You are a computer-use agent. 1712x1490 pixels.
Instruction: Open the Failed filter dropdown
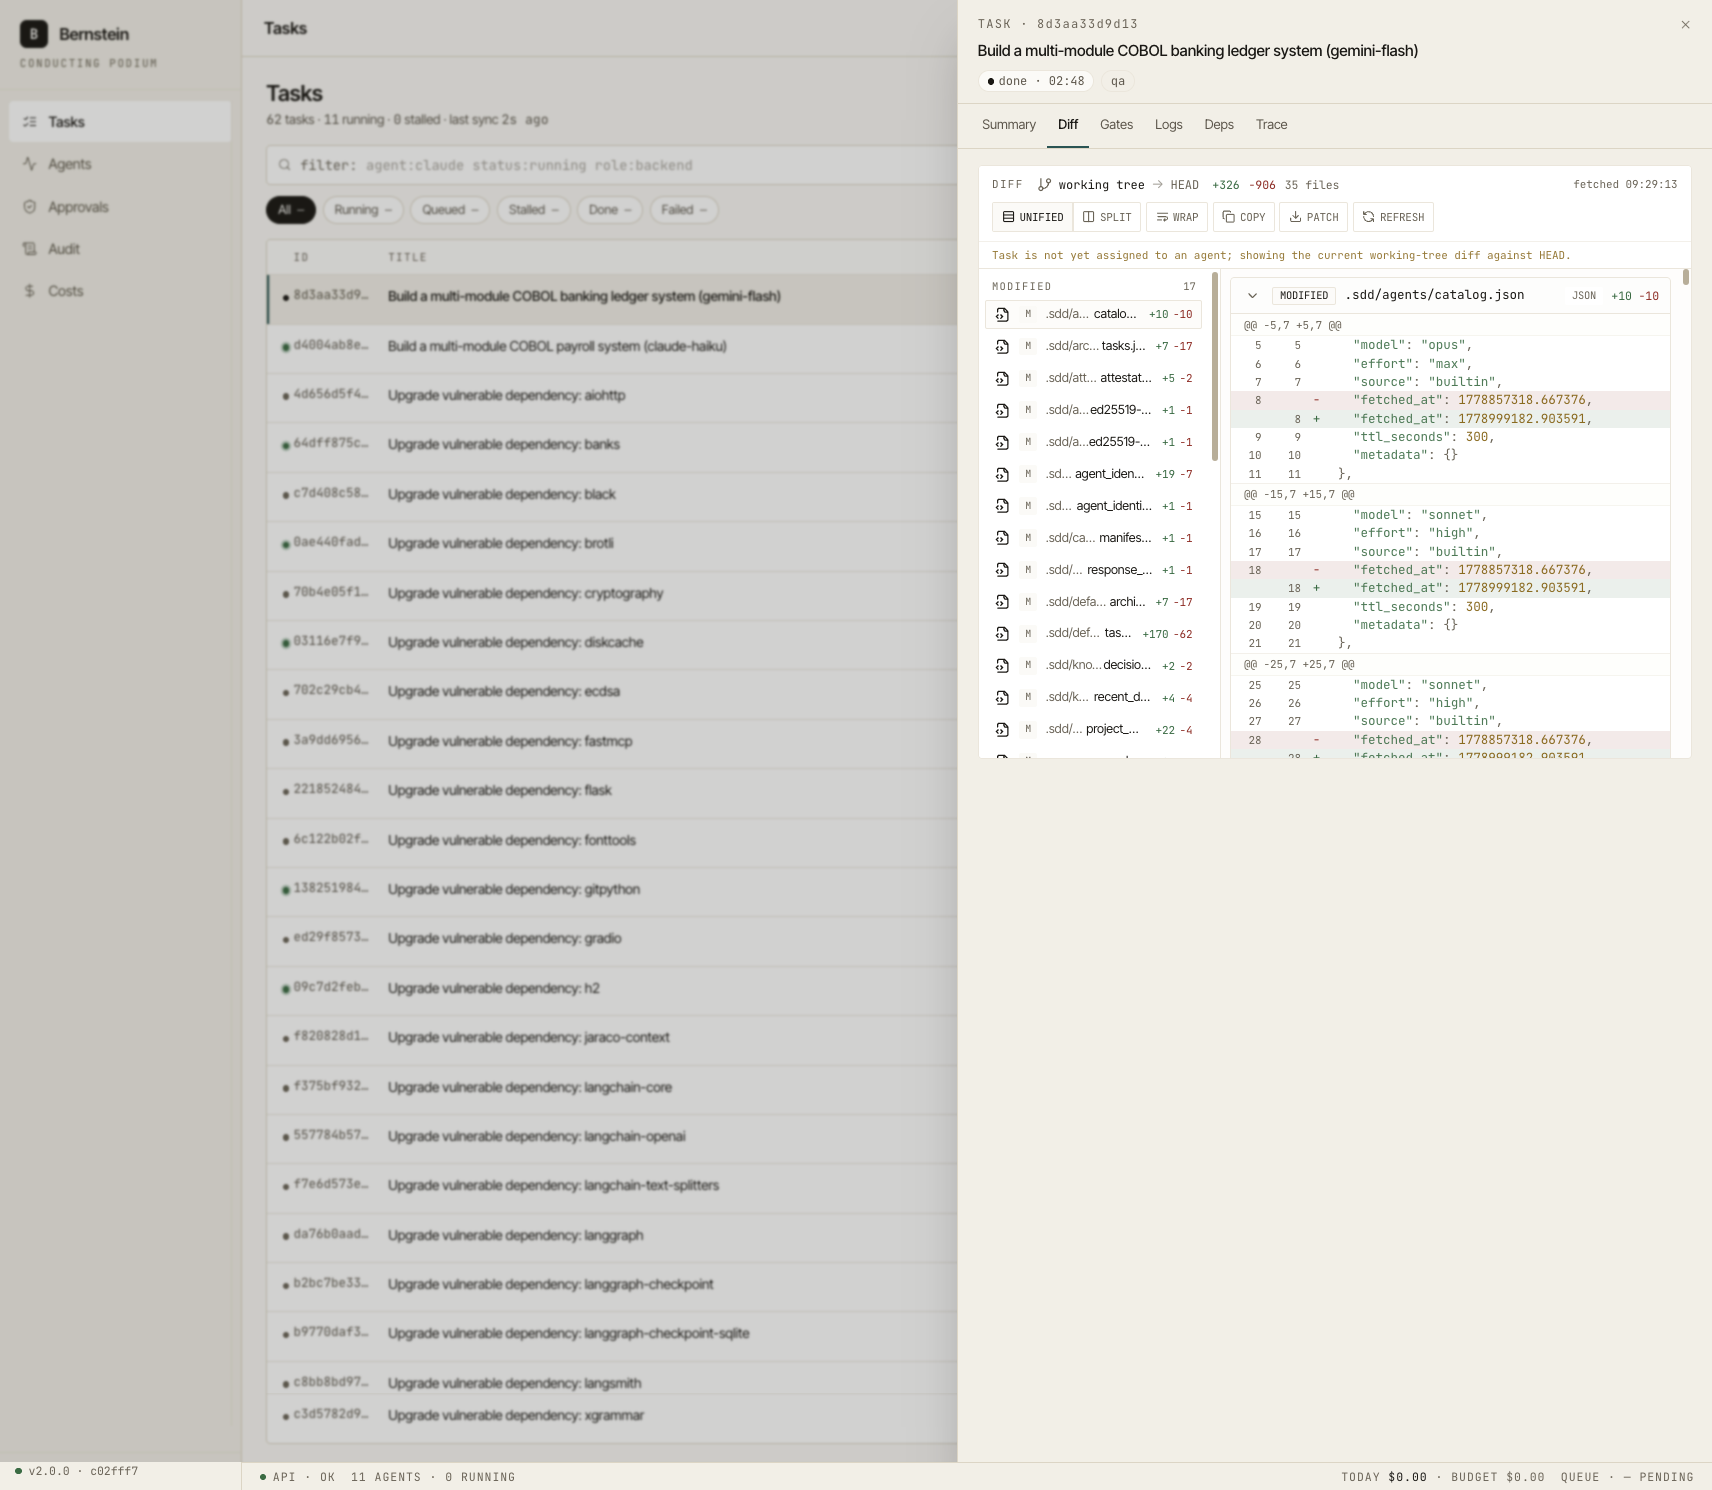[x=684, y=210]
